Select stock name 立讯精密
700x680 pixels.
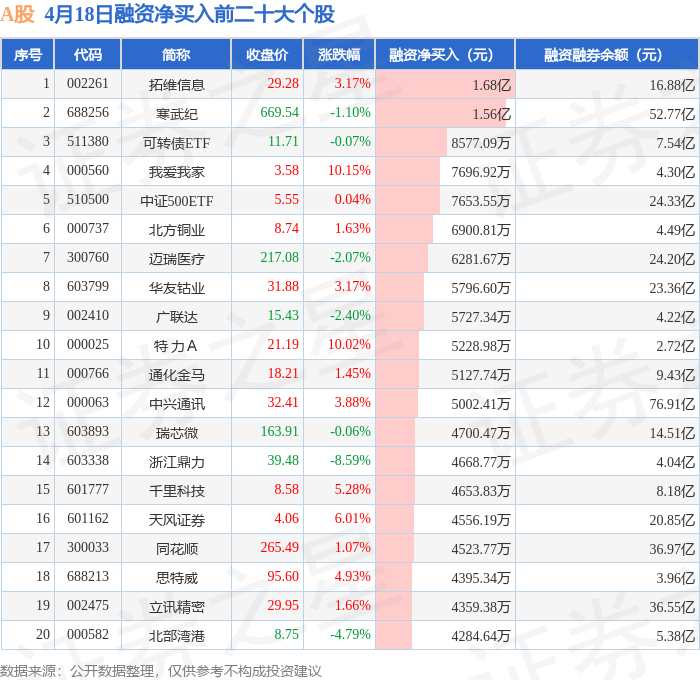point(177,607)
